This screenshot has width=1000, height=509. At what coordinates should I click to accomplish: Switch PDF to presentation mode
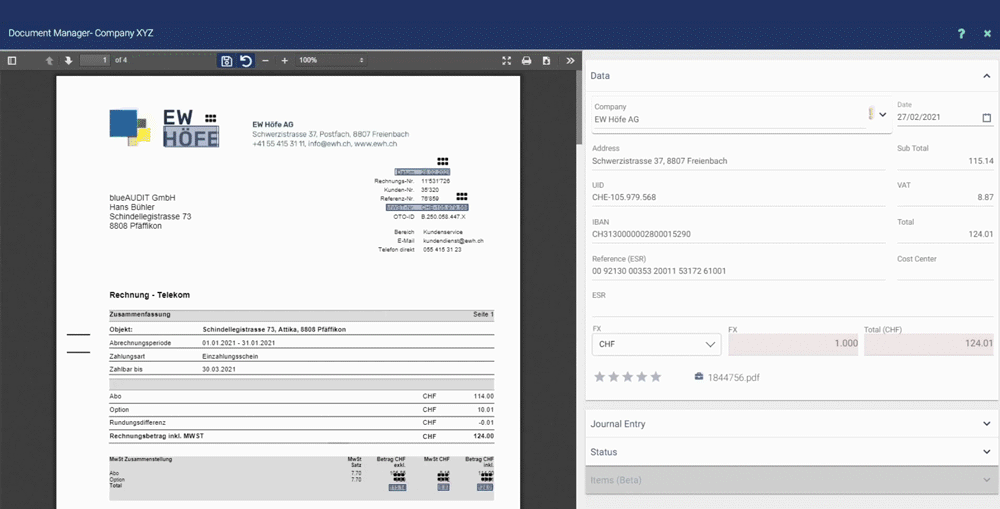[507, 61]
